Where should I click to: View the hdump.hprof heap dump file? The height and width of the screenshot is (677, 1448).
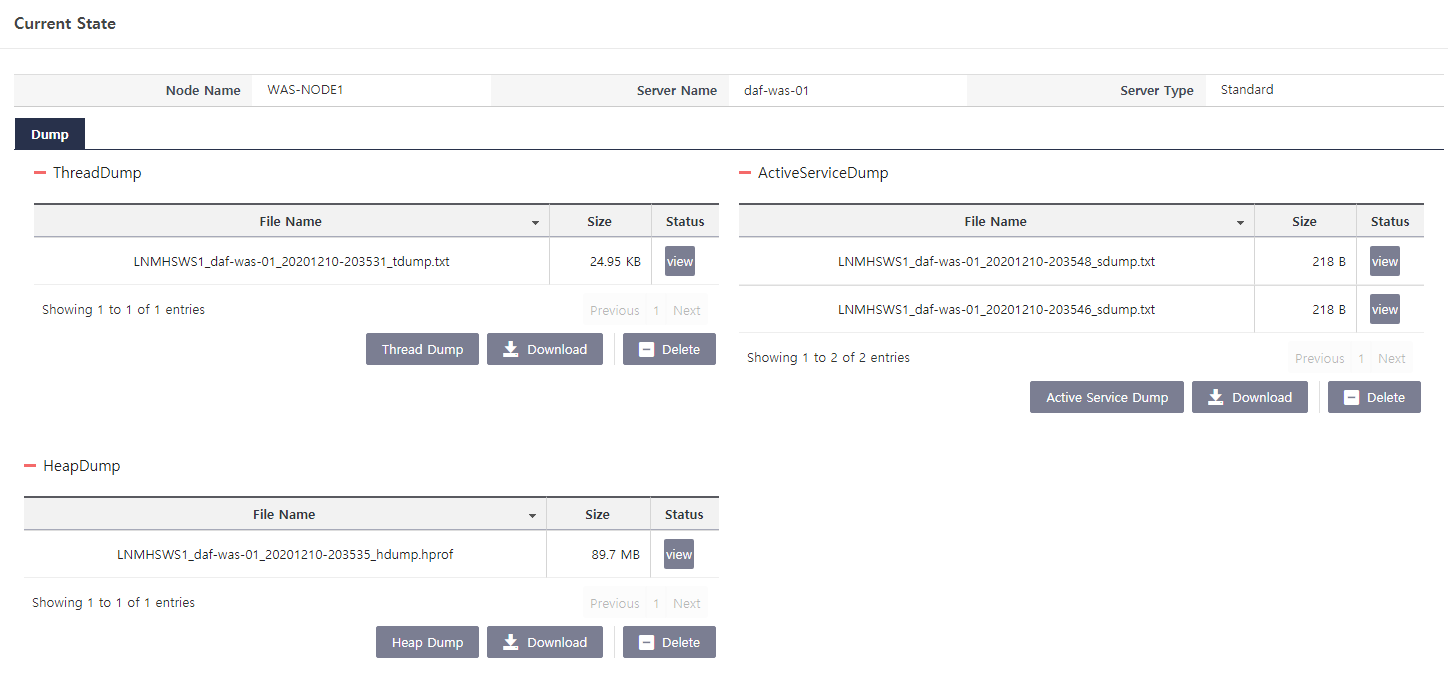coord(678,553)
